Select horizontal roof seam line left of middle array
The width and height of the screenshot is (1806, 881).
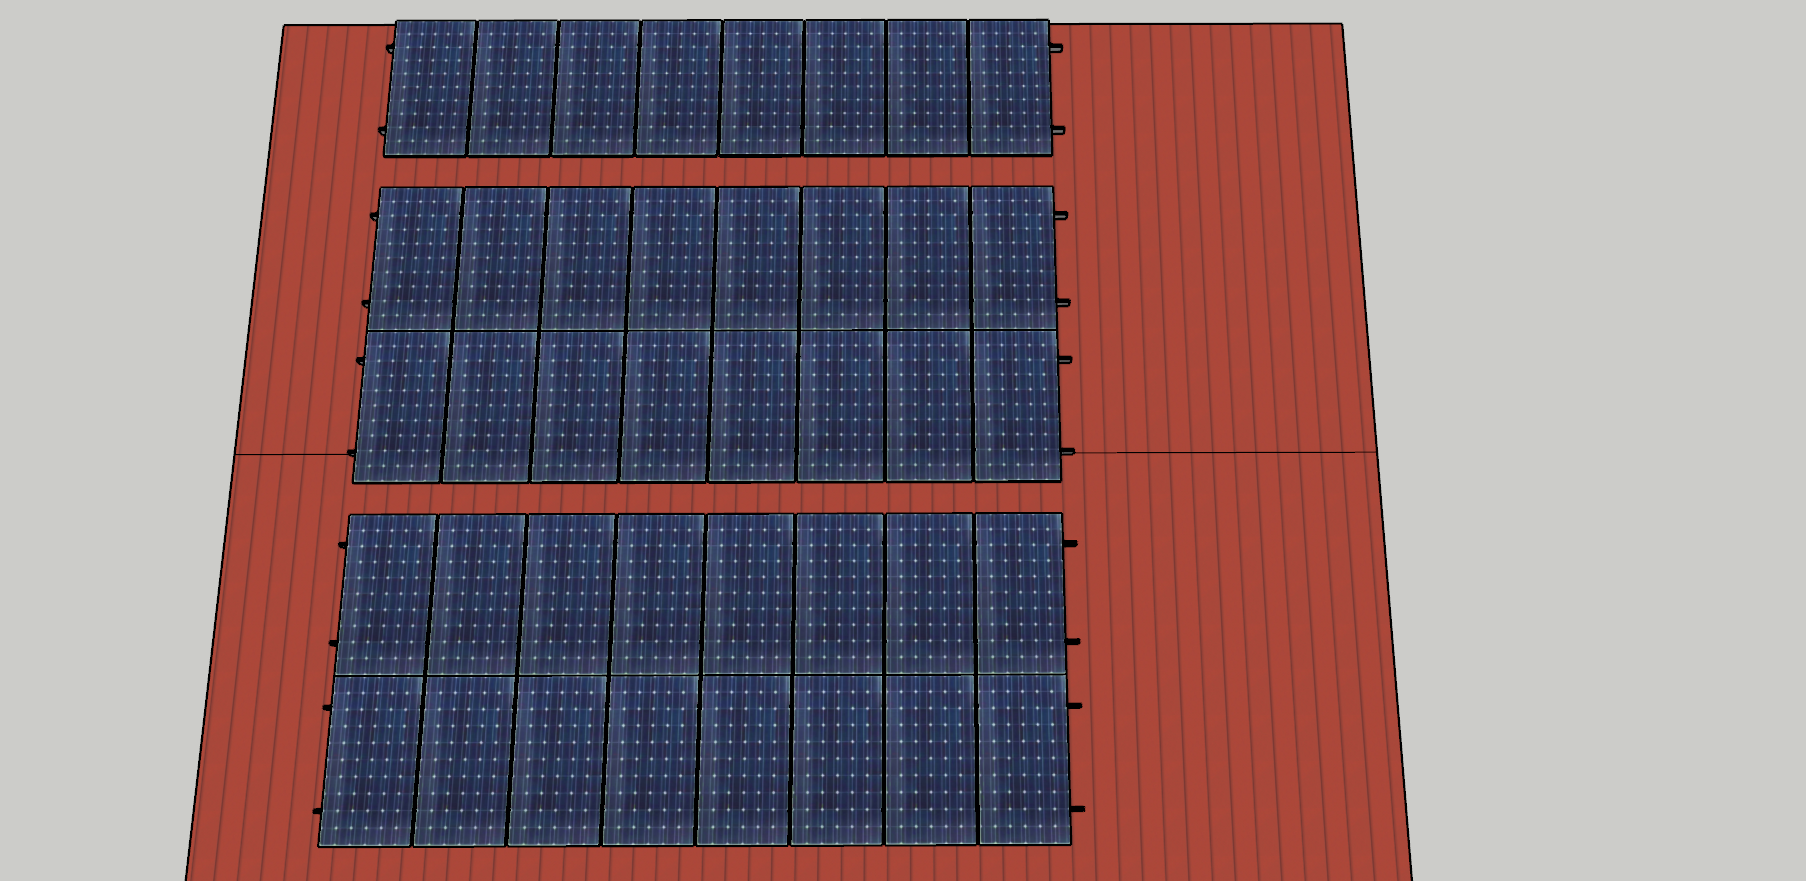click(x=290, y=455)
